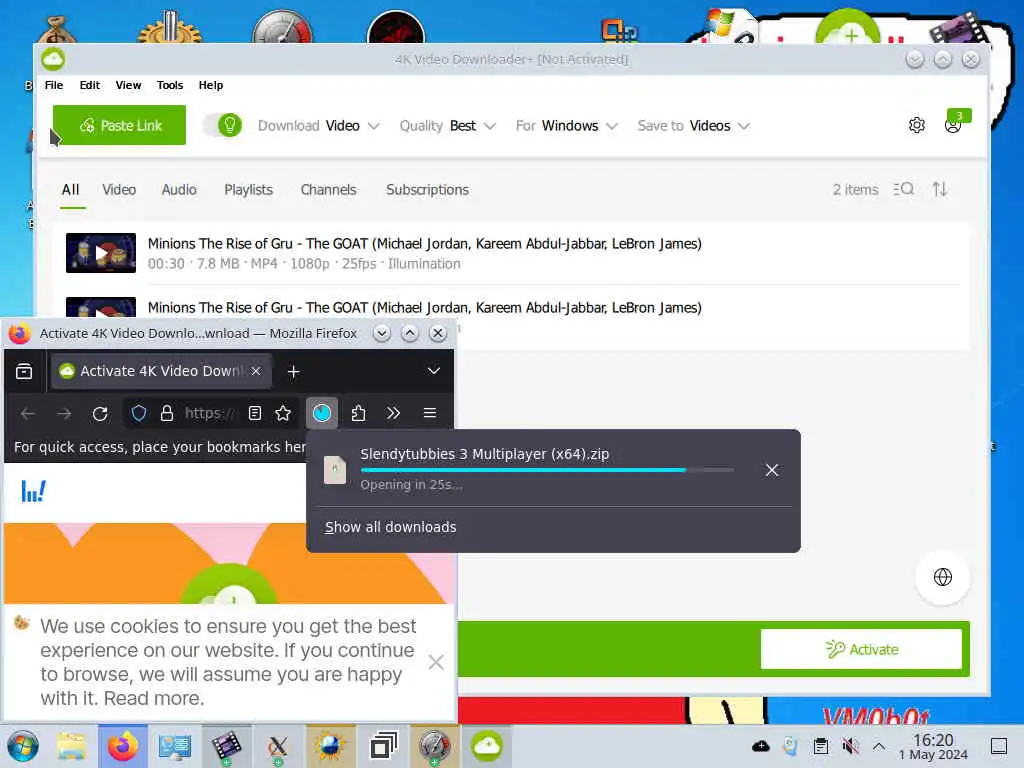Click Show all downloads

(391, 527)
